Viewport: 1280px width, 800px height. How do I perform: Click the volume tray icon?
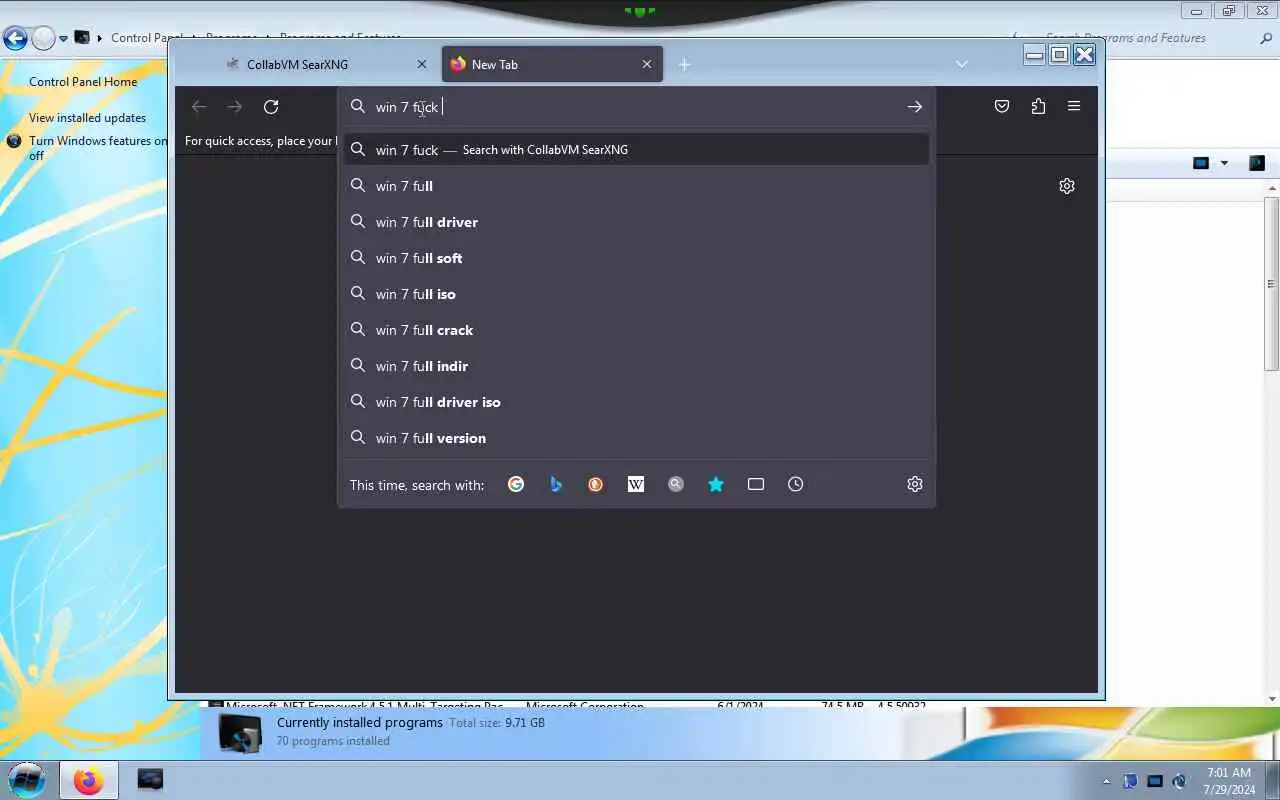click(x=1179, y=781)
